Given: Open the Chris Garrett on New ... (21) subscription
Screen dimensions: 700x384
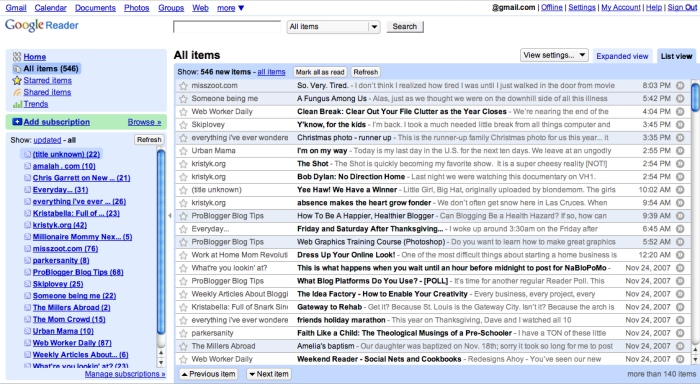Looking at the screenshot, I should (81, 178).
